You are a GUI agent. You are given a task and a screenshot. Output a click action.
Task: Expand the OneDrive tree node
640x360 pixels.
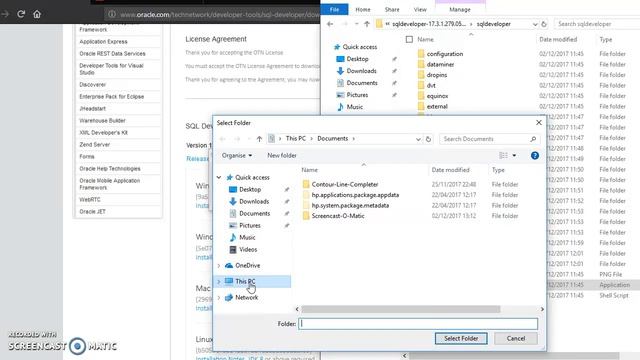[219, 266]
